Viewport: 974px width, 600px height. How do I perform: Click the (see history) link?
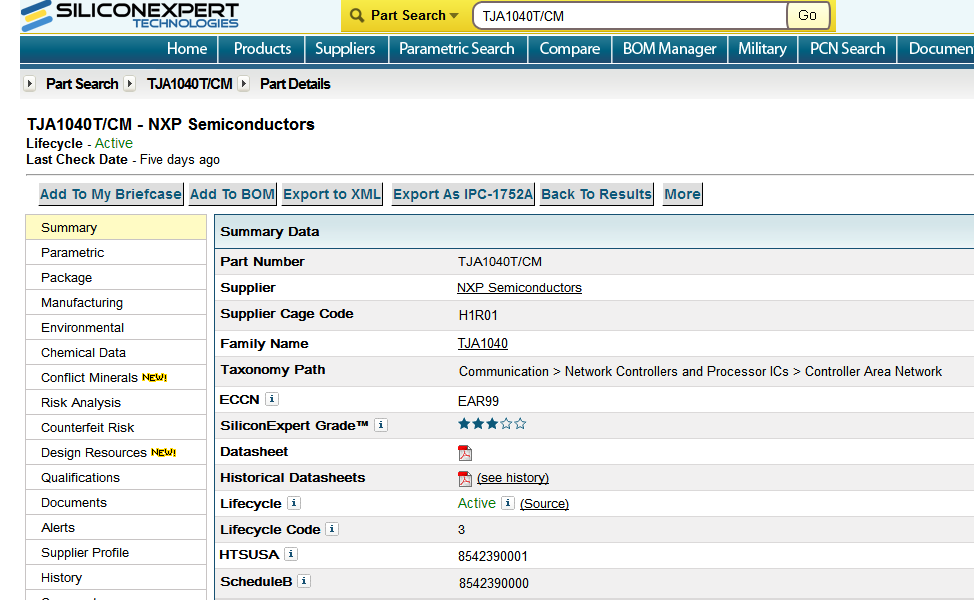tap(513, 478)
